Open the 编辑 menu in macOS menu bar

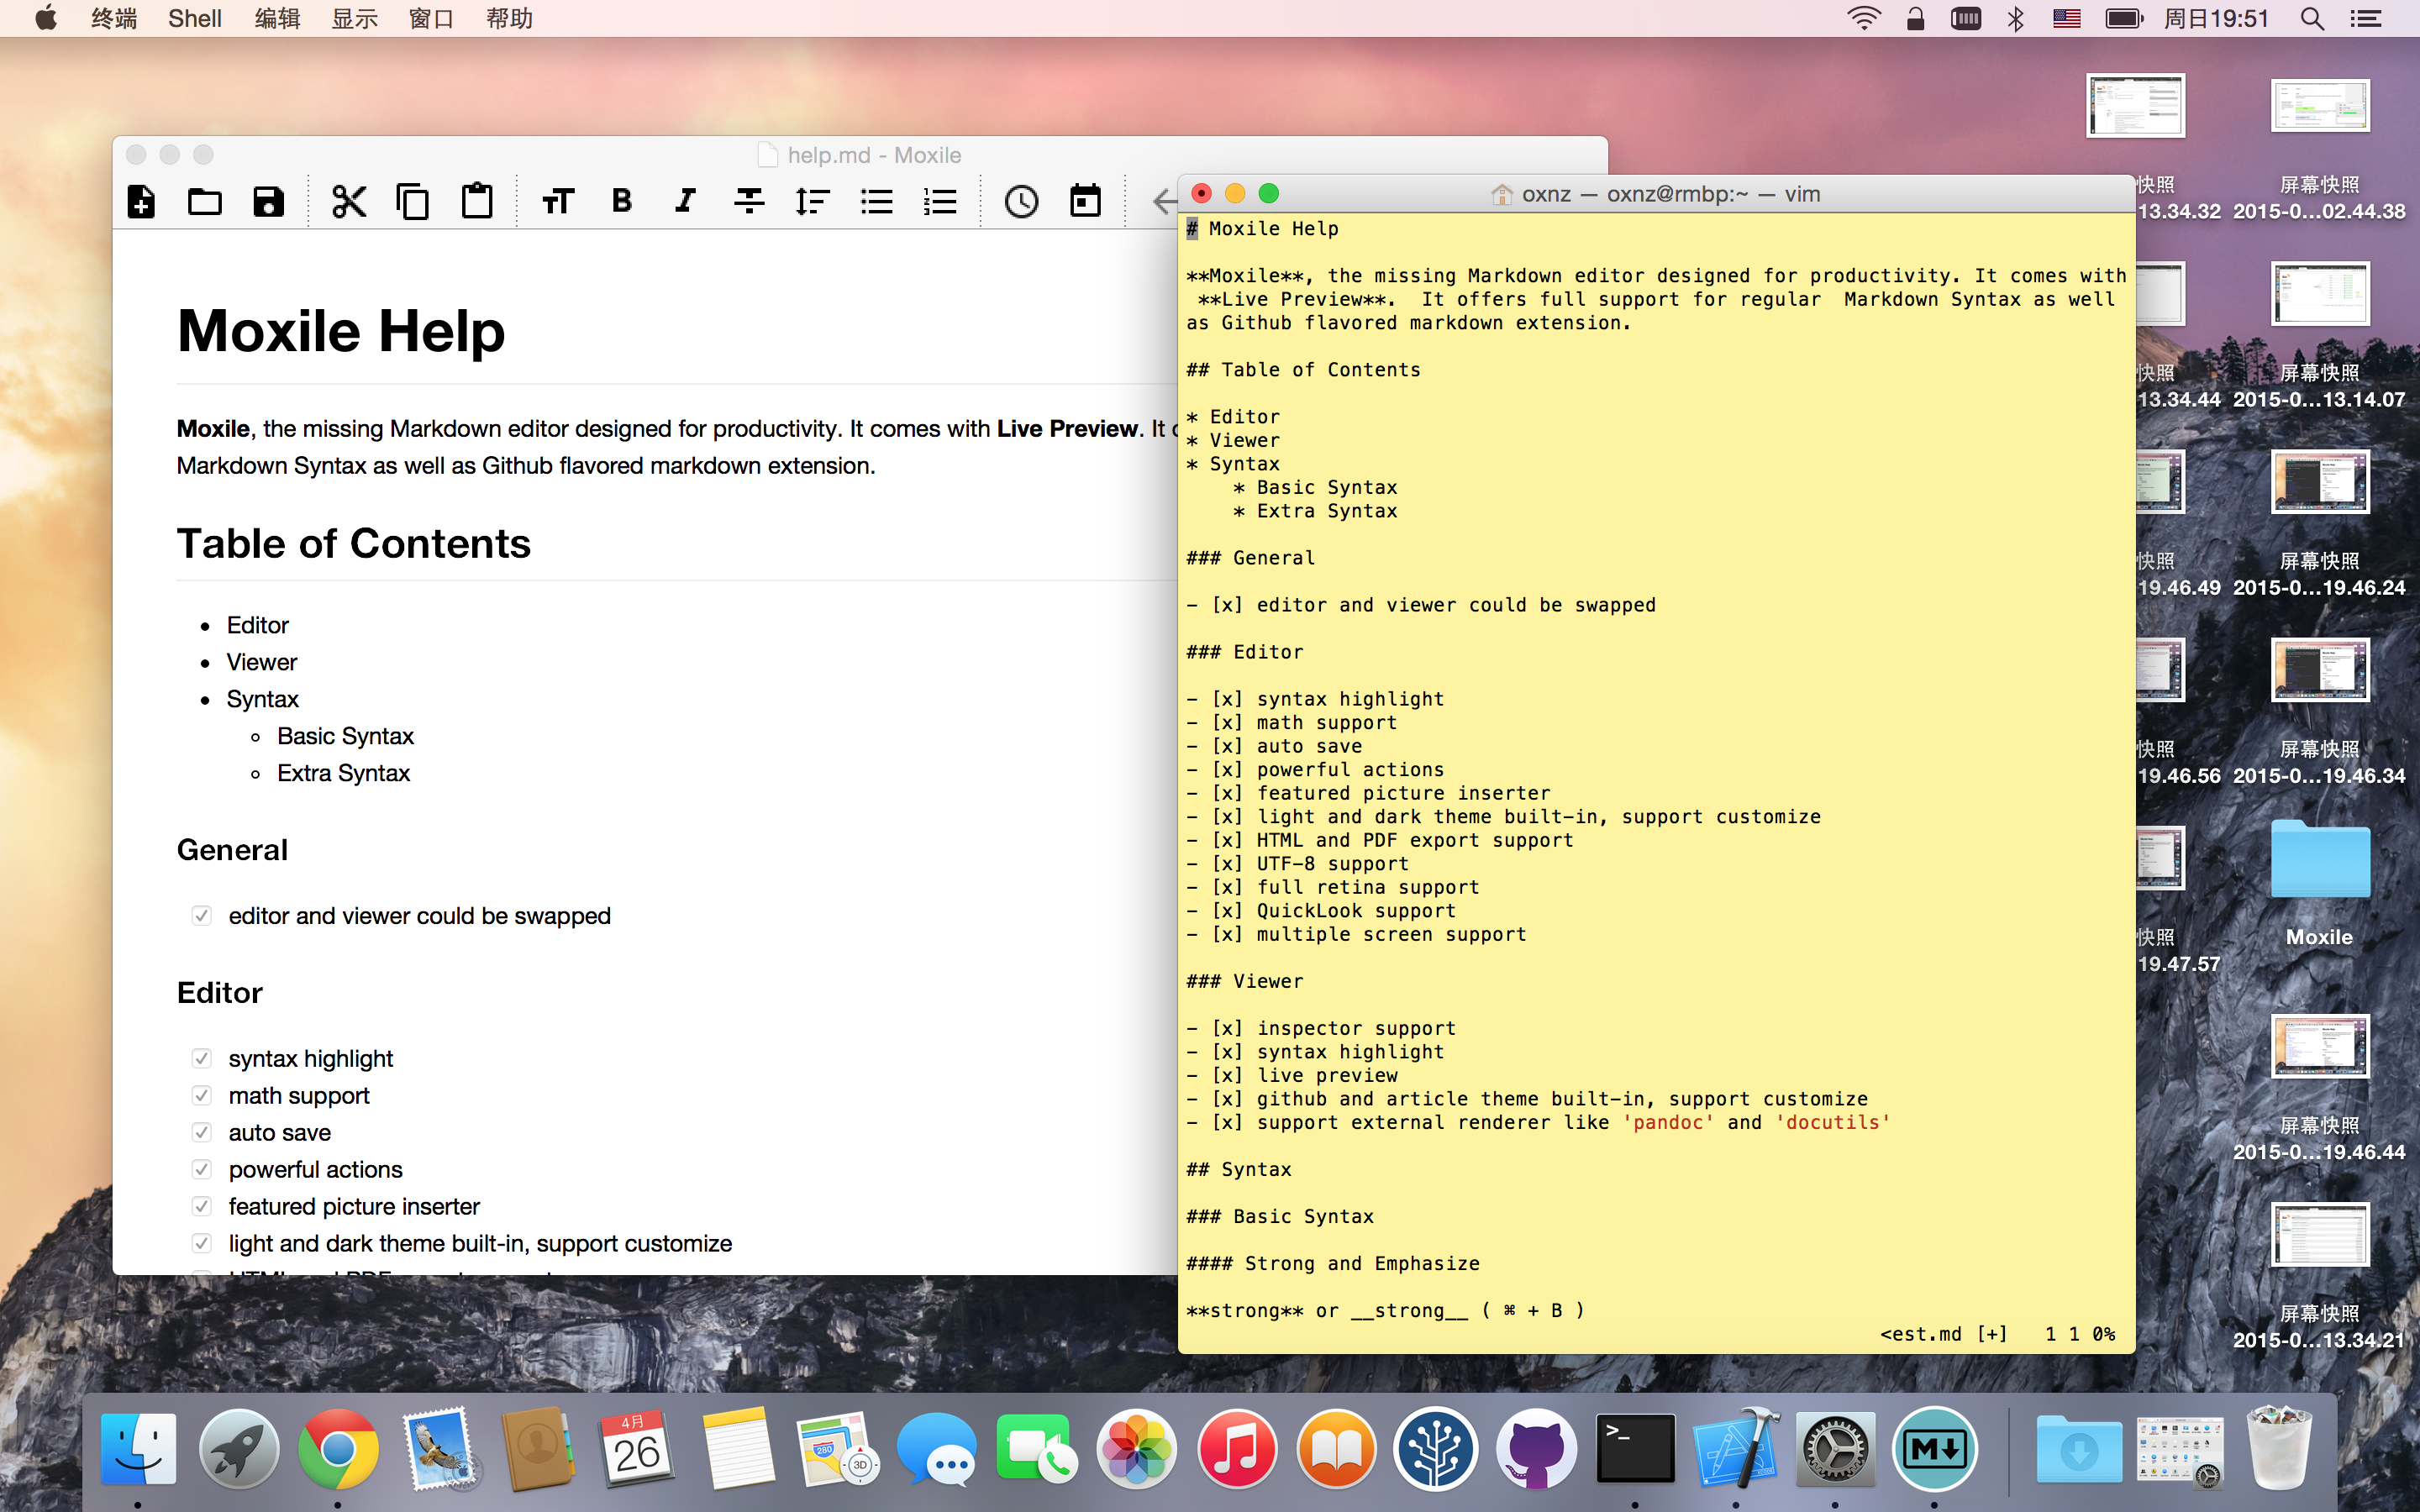[277, 19]
